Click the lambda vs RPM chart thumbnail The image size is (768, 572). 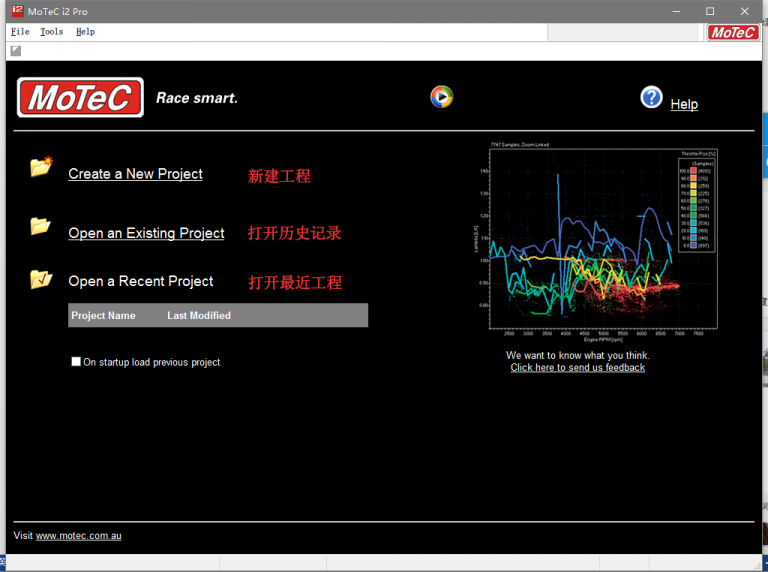(x=594, y=242)
